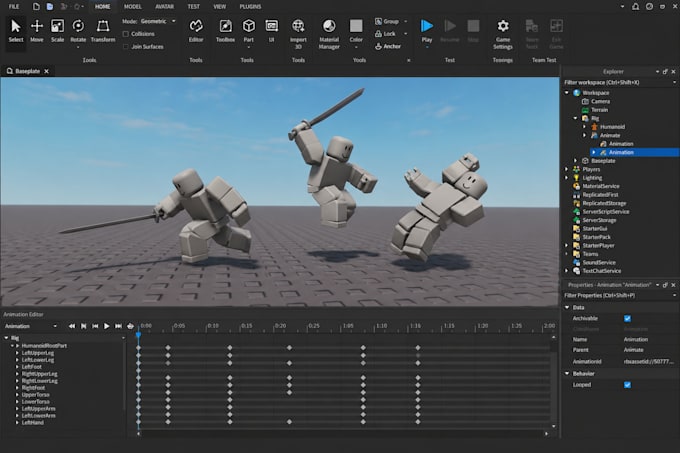
Task: Start the Play test
Action: pyautogui.click(x=427, y=31)
